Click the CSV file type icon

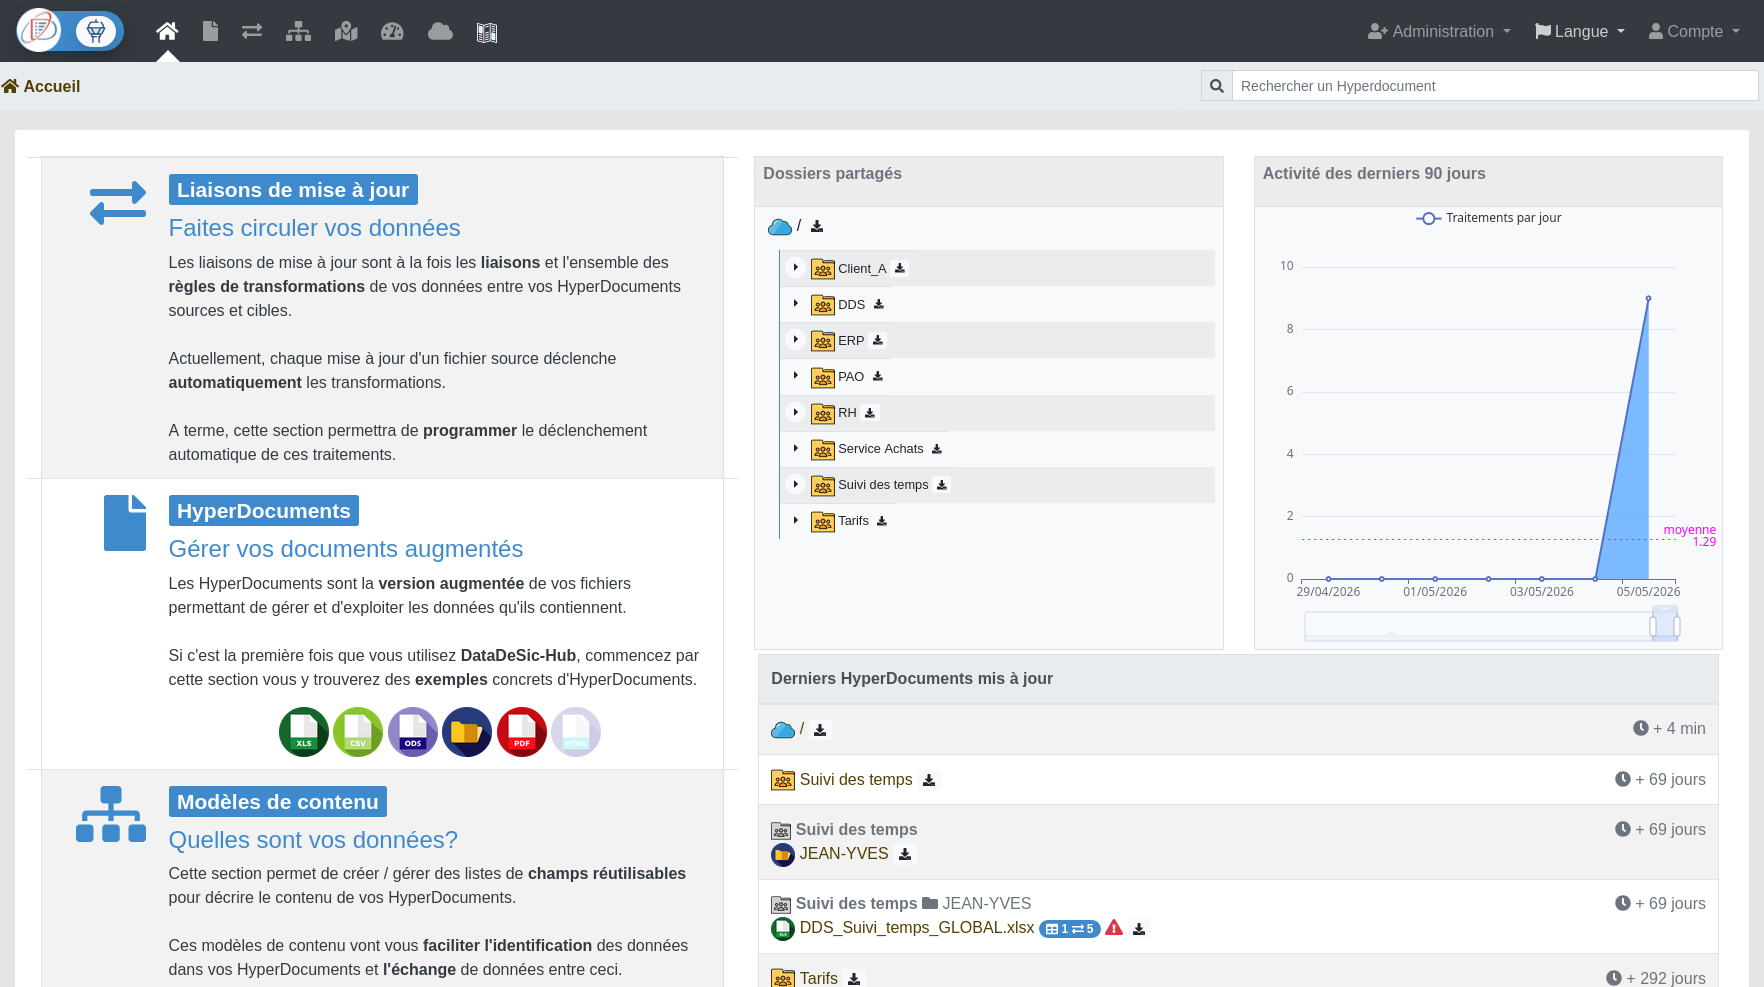click(358, 732)
